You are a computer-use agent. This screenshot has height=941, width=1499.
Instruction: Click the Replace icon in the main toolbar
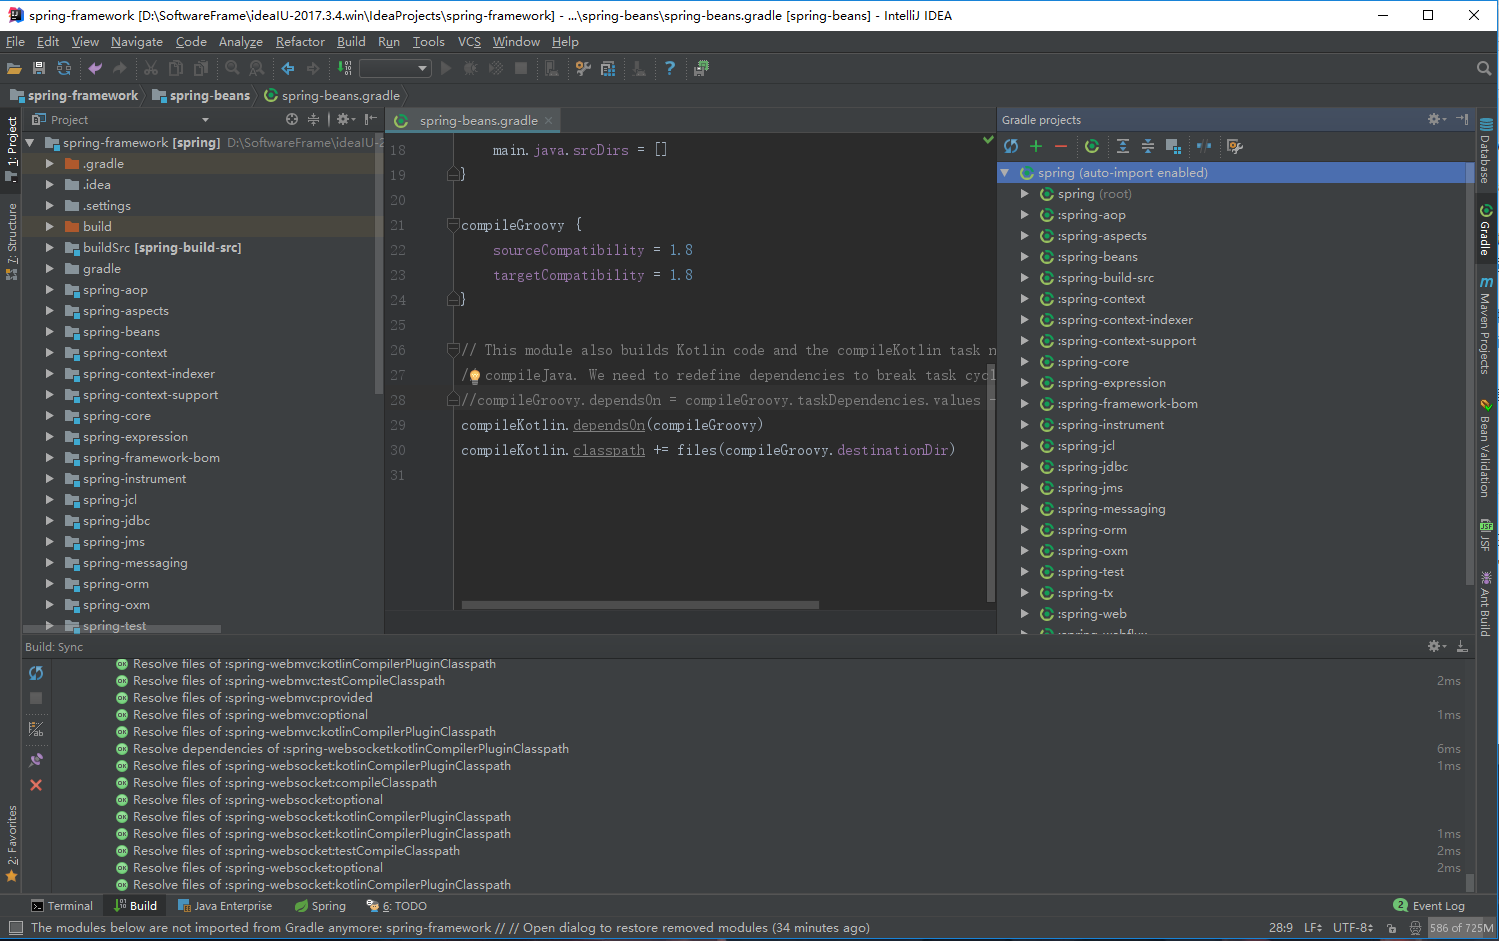click(257, 69)
